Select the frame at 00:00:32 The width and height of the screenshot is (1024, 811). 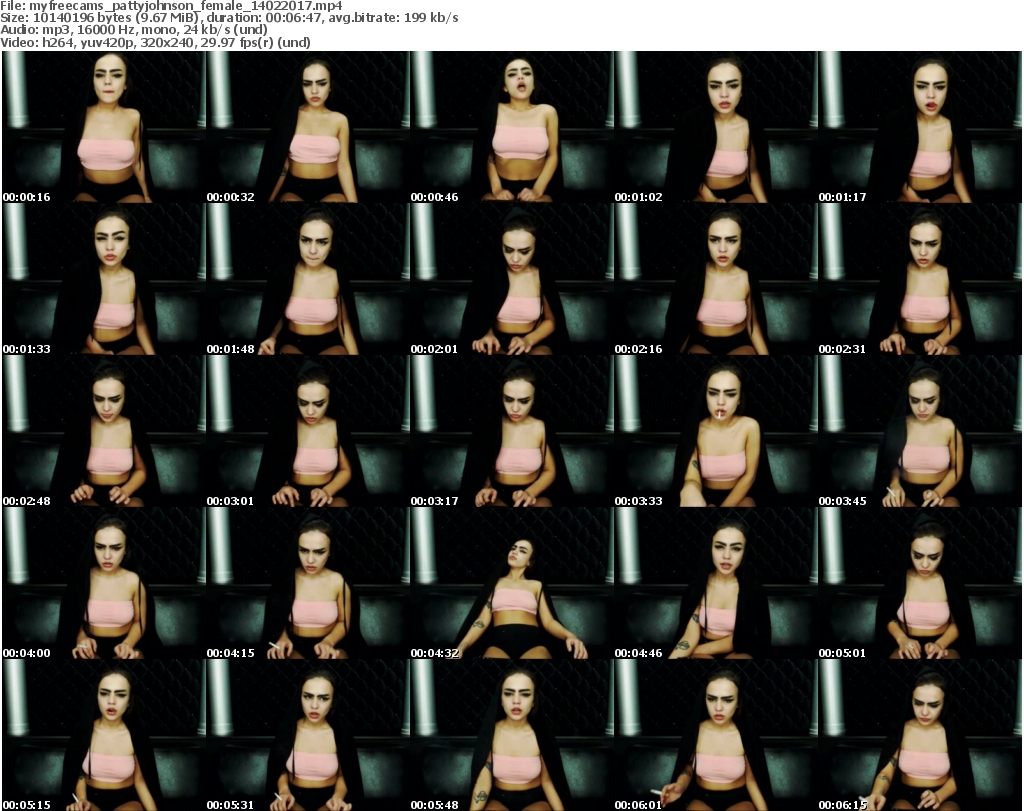click(x=308, y=127)
